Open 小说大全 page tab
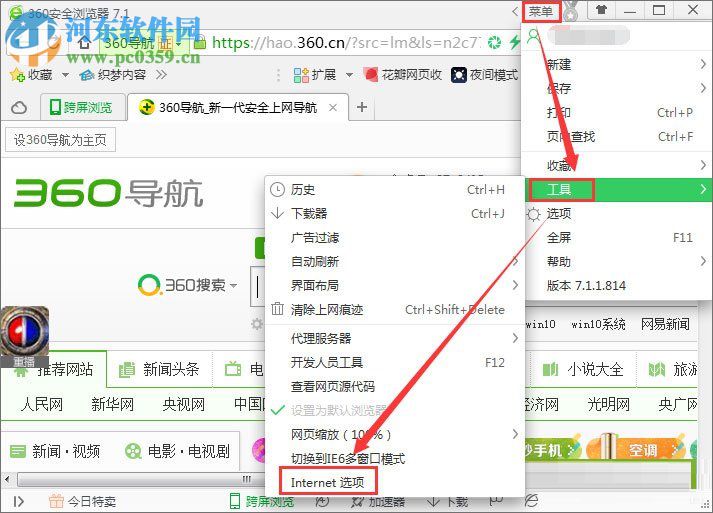 tap(582, 369)
